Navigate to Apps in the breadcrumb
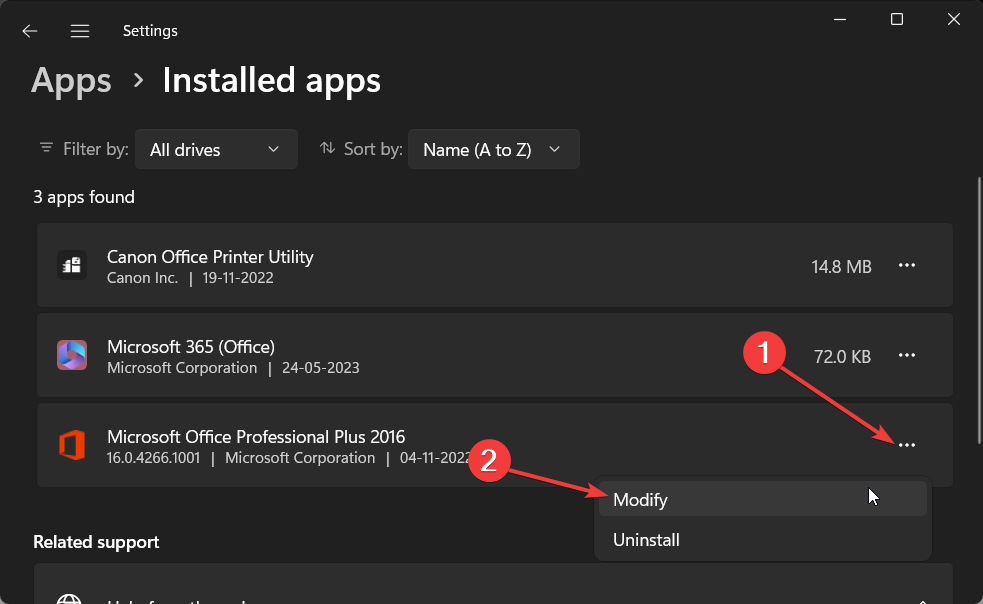 [71, 81]
